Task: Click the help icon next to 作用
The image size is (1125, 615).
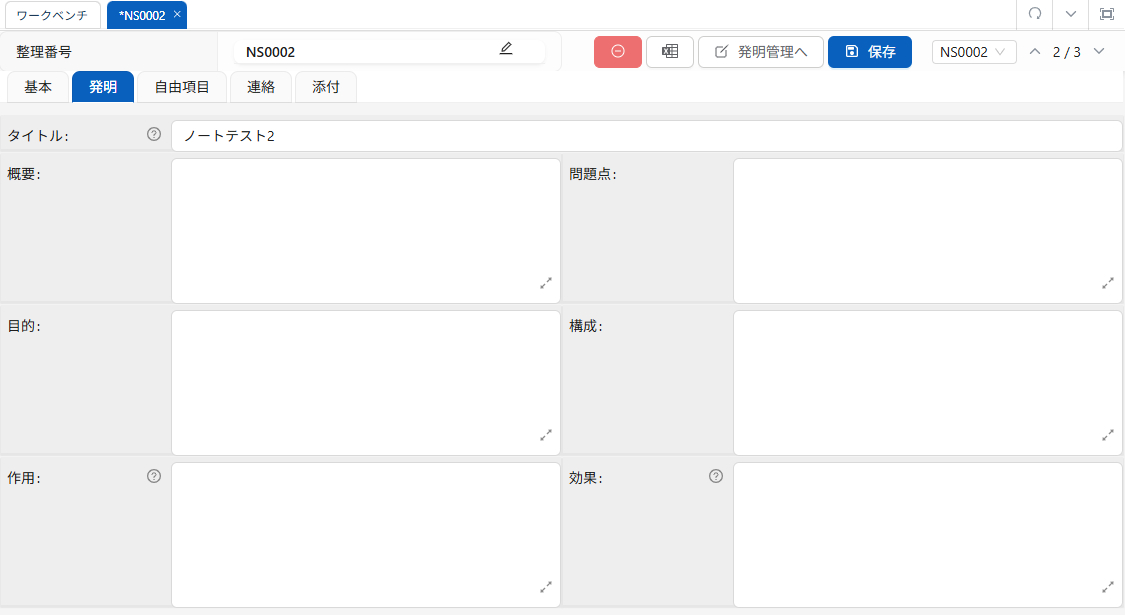Action: [x=154, y=476]
